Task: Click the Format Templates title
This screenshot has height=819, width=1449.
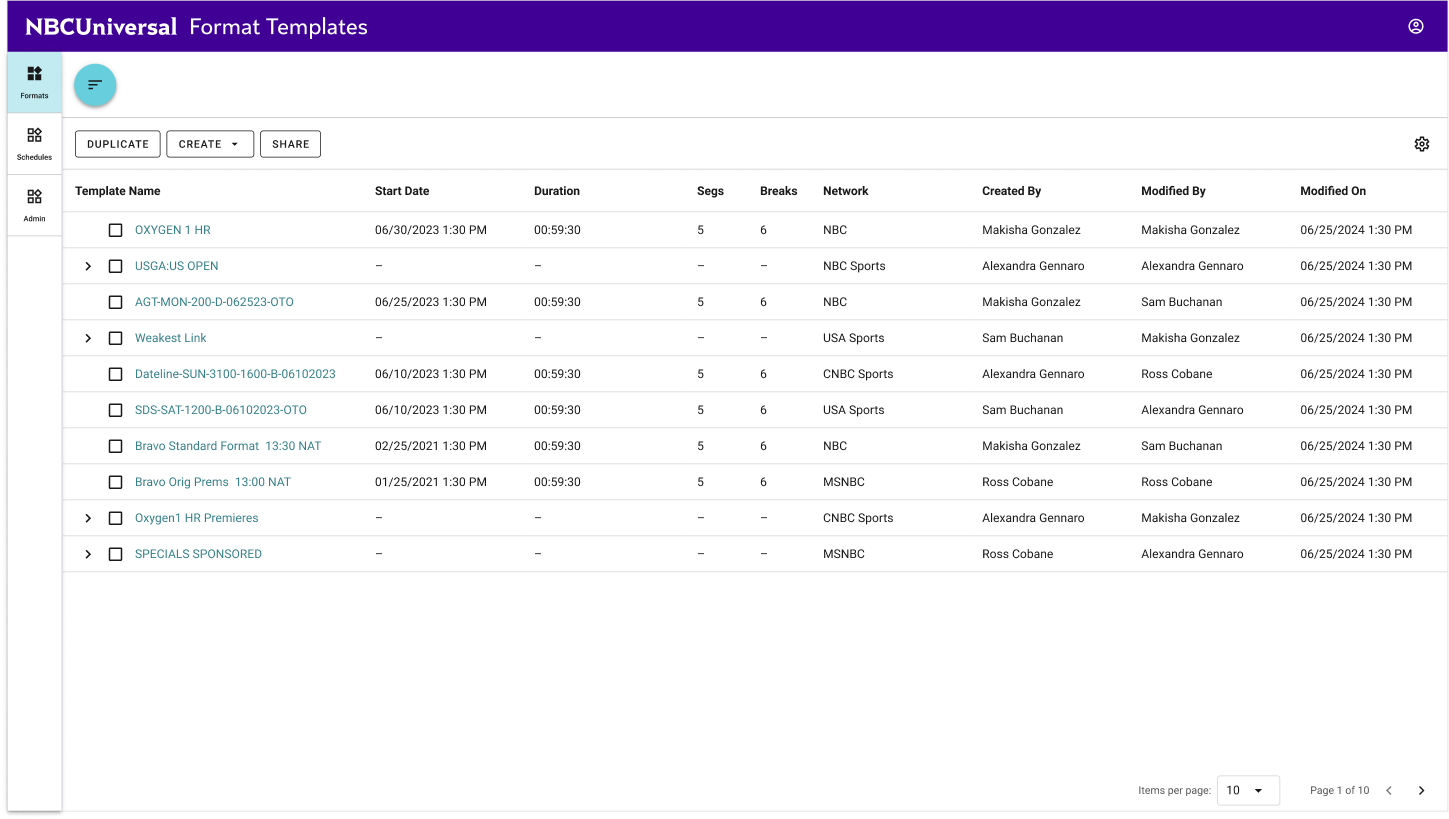Action: [x=279, y=27]
